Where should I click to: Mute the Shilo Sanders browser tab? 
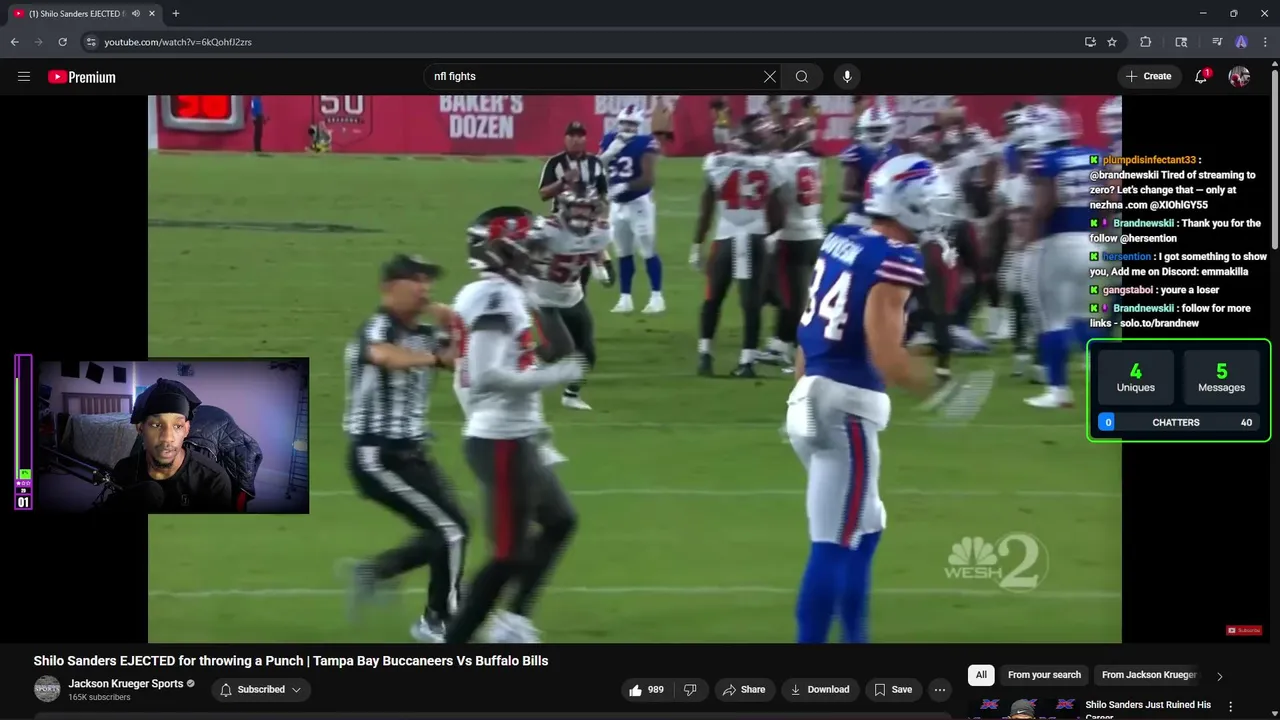tap(136, 13)
